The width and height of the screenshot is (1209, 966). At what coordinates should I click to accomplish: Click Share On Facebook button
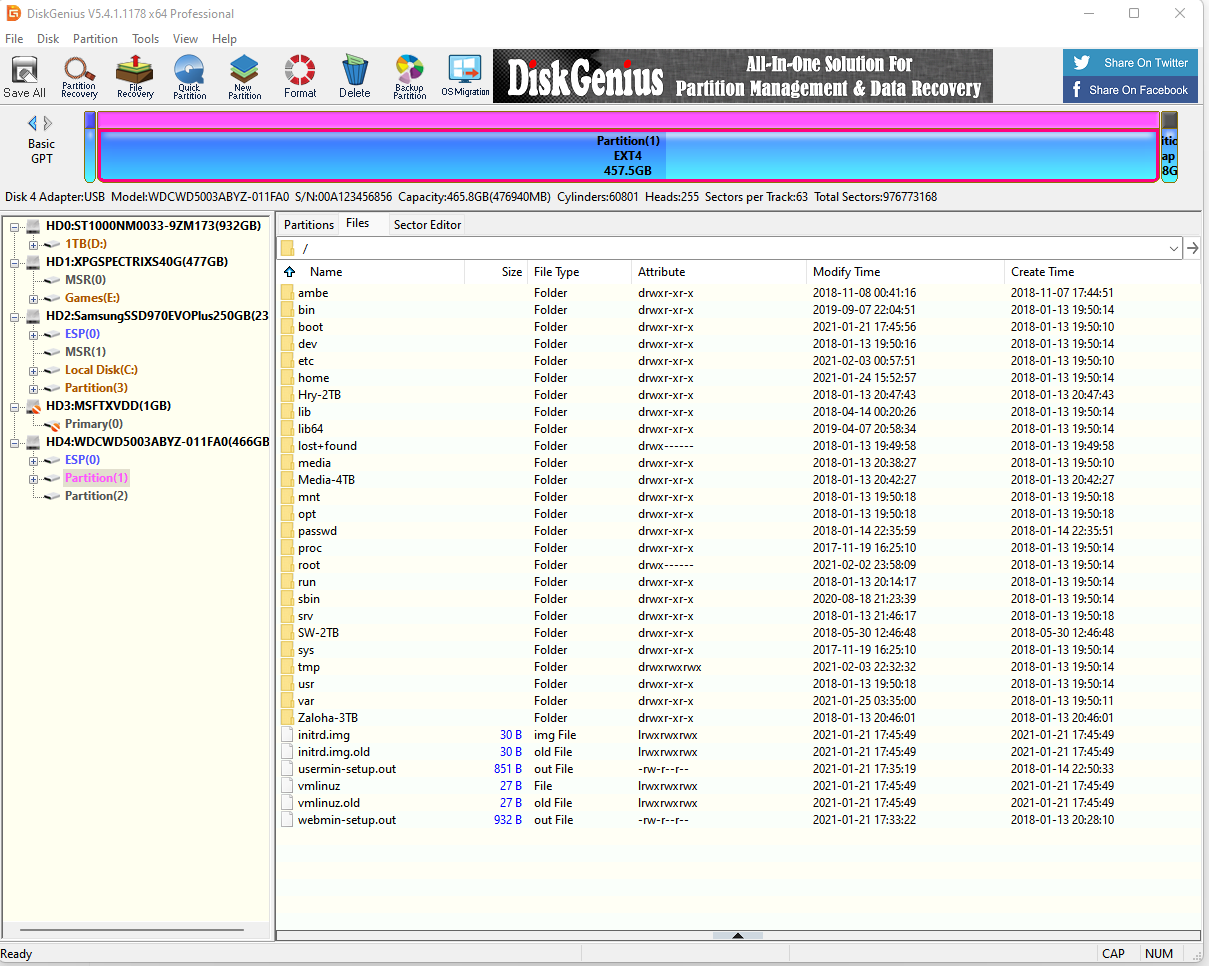click(1130, 90)
